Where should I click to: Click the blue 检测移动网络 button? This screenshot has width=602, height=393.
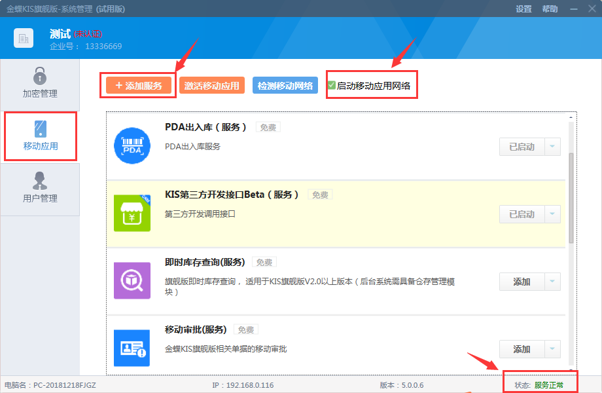285,86
